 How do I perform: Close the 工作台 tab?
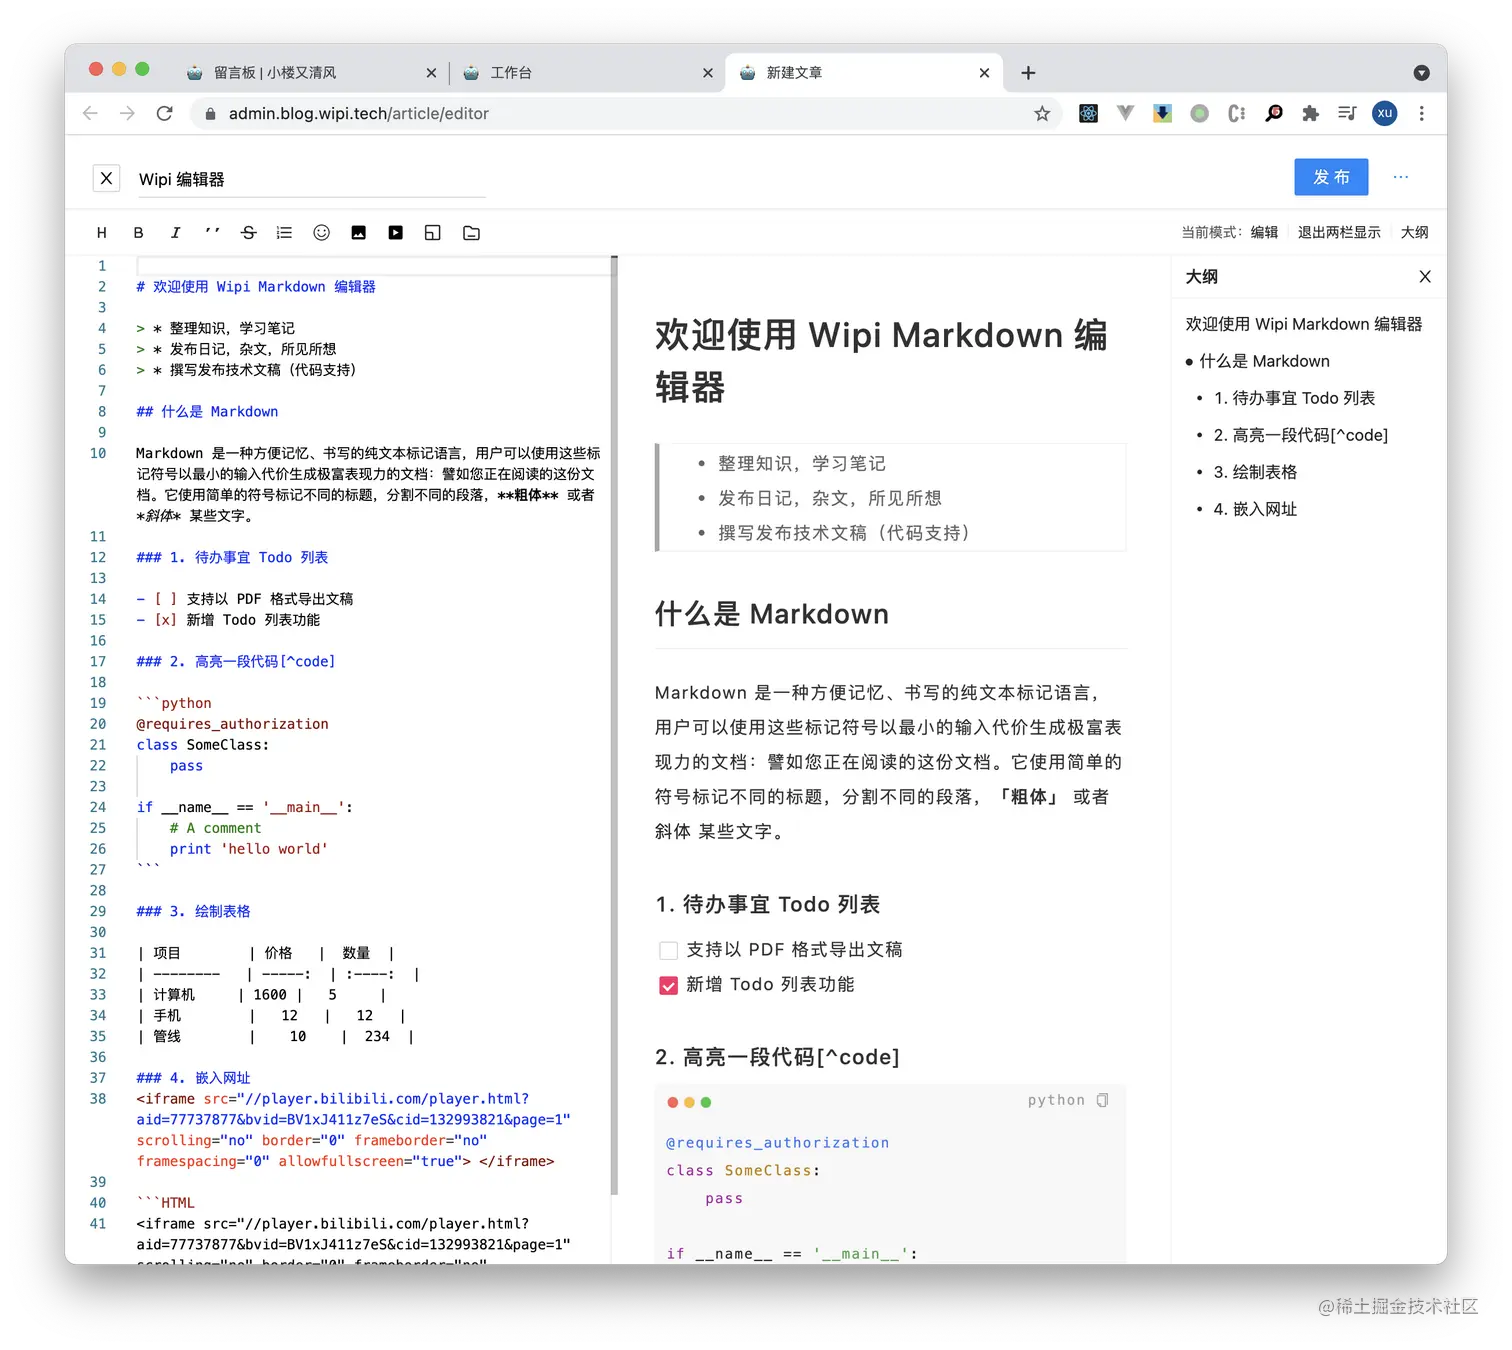click(707, 73)
